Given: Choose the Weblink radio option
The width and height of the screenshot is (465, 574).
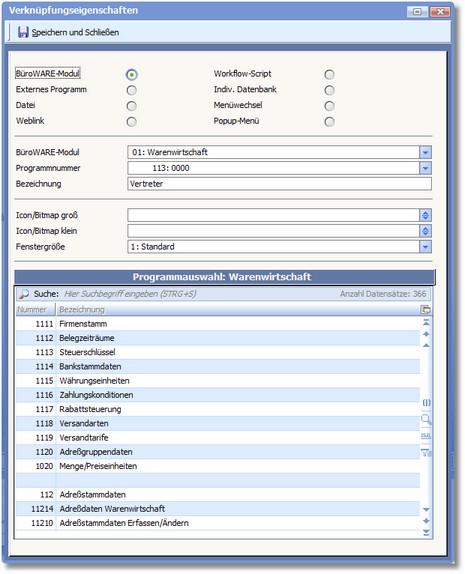Looking at the screenshot, I should [131, 122].
